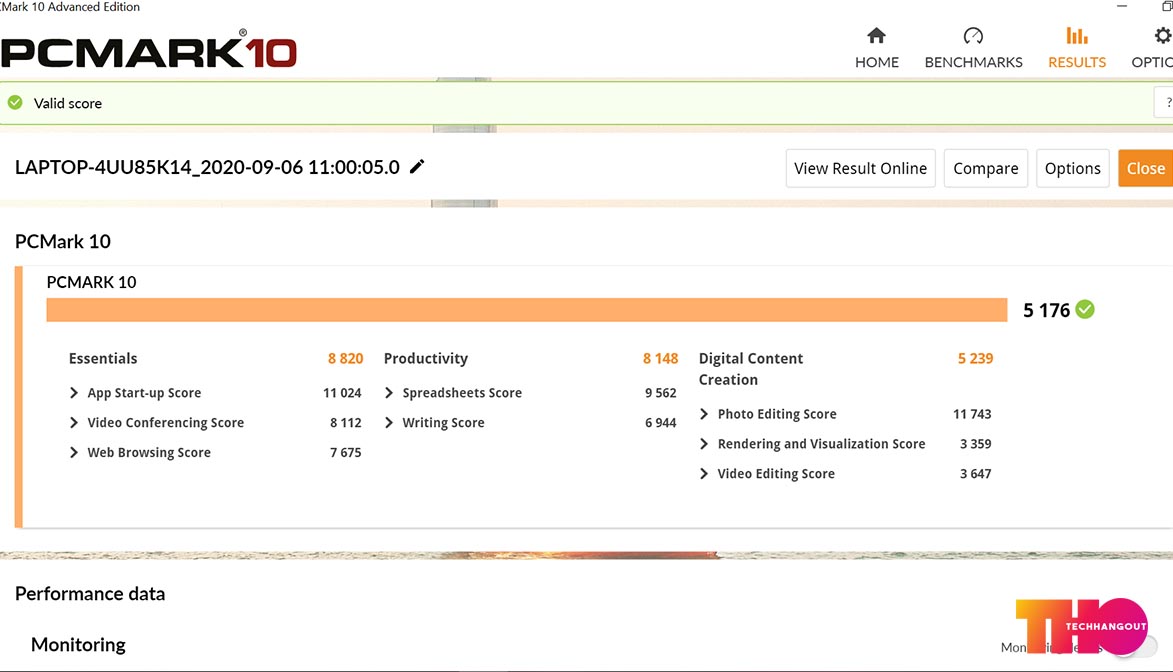Expand the Web Browsing Score row
This screenshot has height=672, width=1173.
coord(73,453)
